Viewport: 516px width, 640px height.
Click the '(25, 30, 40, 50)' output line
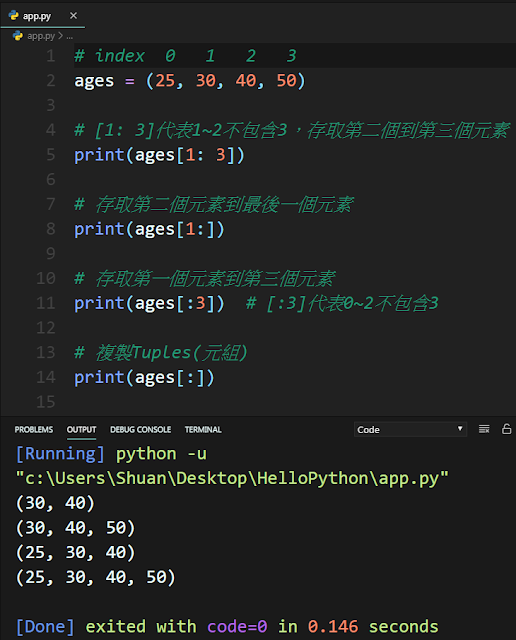(96, 577)
